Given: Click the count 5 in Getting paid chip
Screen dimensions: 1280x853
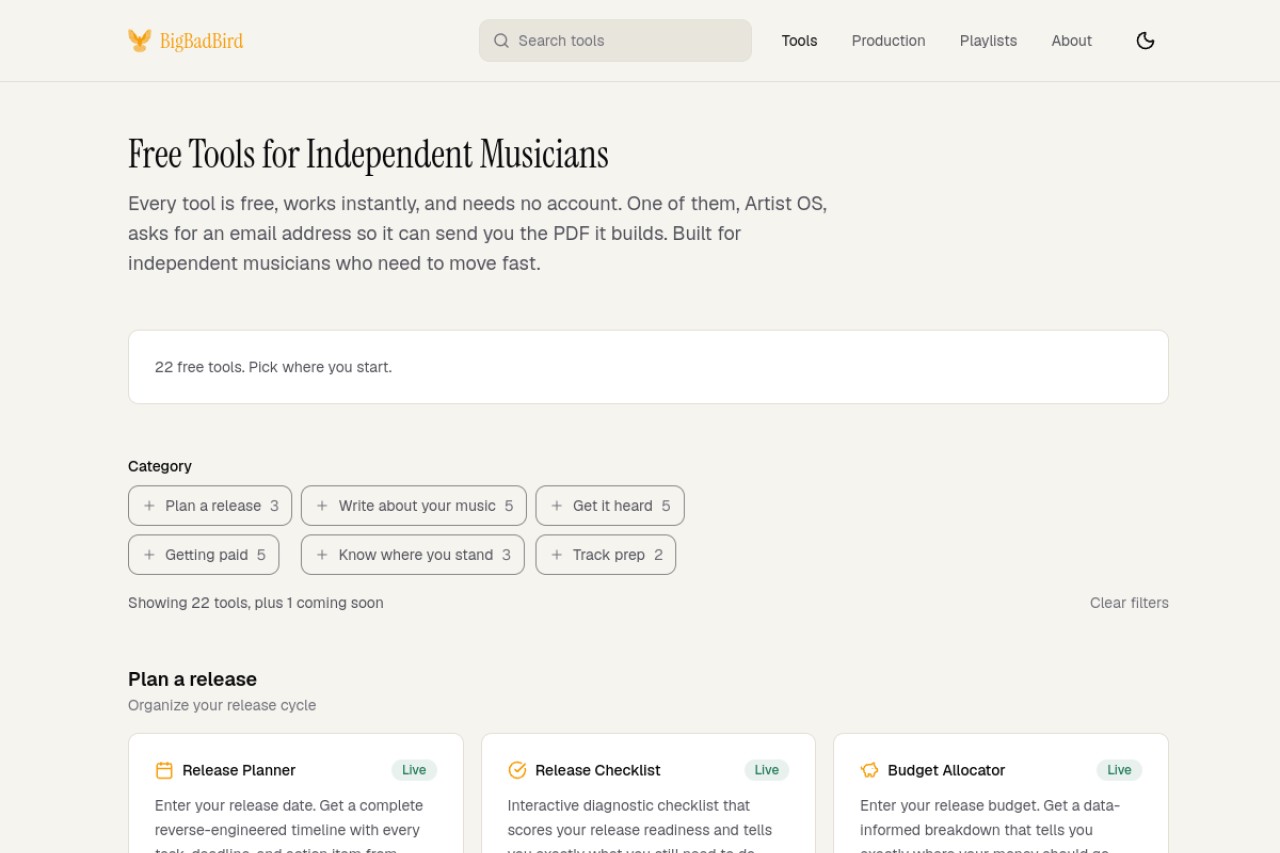Looking at the screenshot, I should point(261,555).
